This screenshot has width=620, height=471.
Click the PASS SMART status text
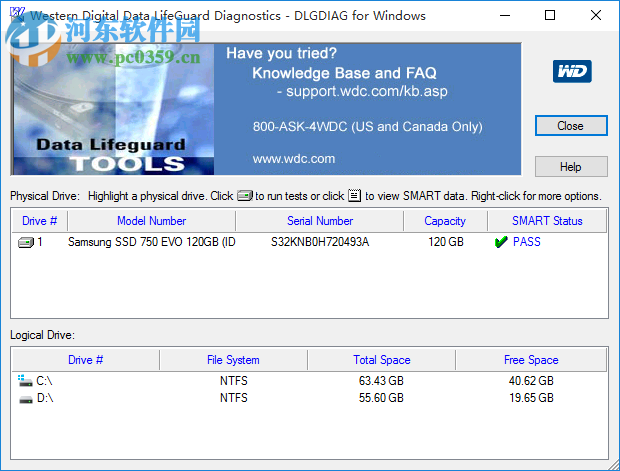point(527,242)
